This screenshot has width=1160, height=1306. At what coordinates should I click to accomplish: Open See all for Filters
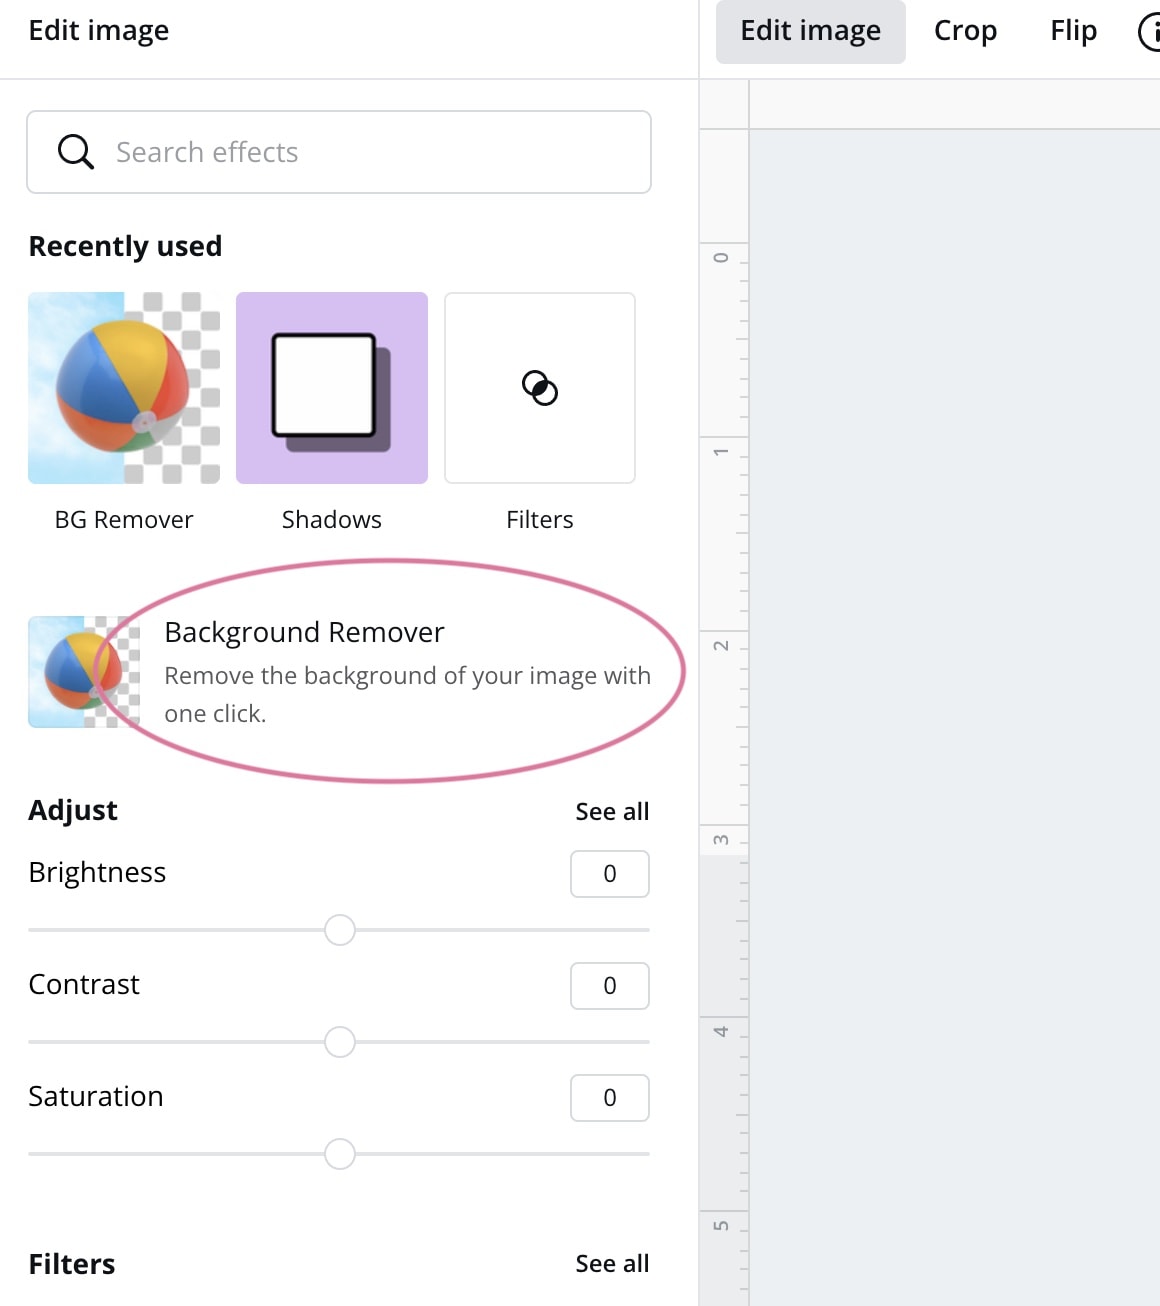[x=612, y=1264]
